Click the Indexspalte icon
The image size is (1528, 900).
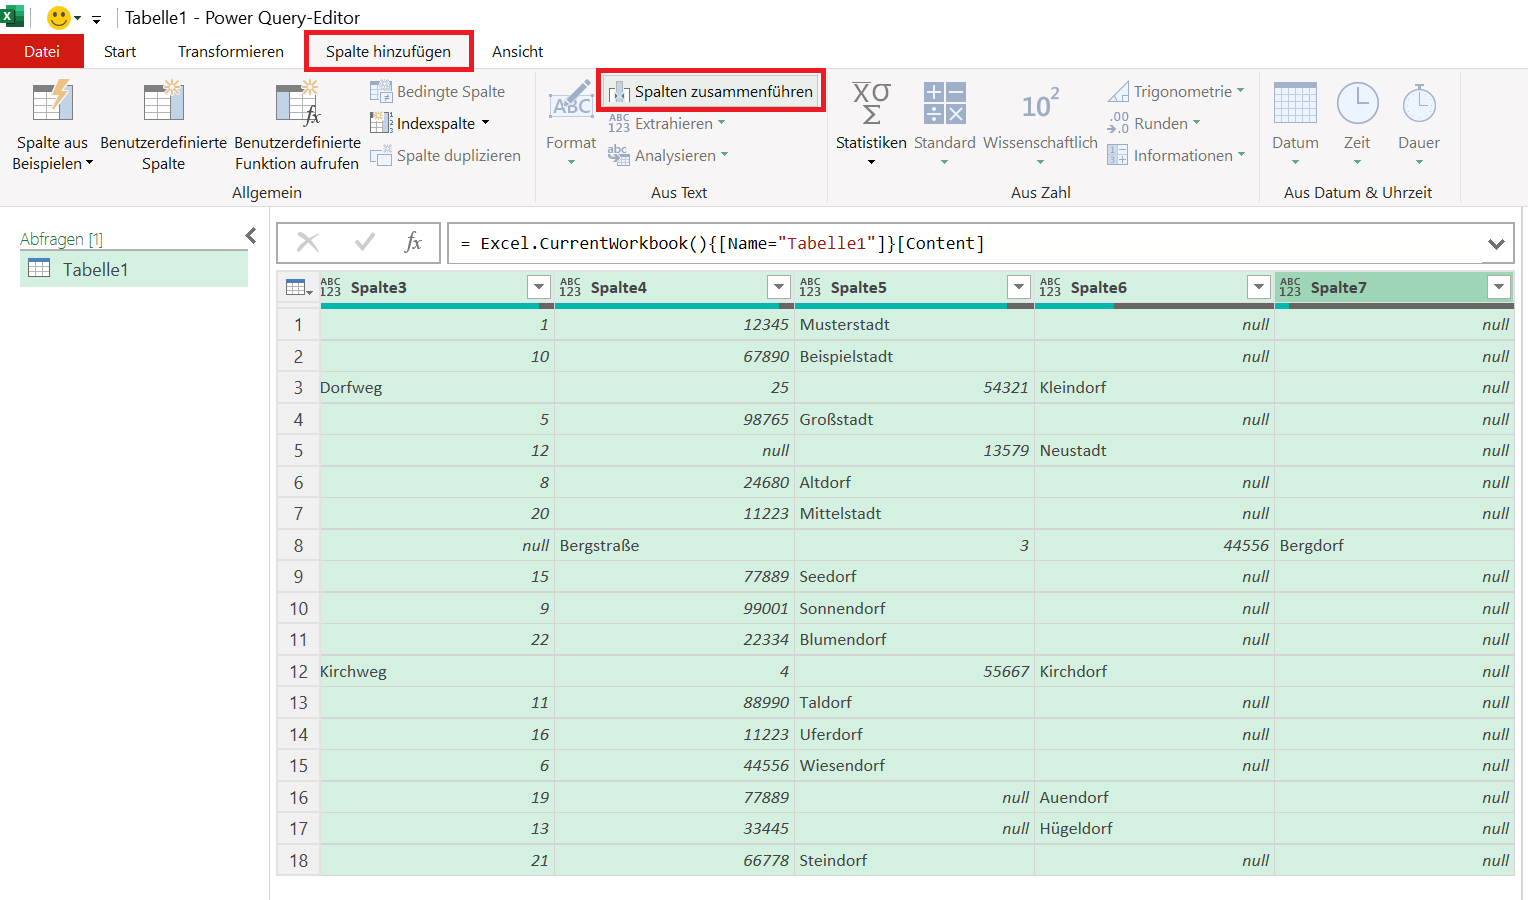click(380, 123)
